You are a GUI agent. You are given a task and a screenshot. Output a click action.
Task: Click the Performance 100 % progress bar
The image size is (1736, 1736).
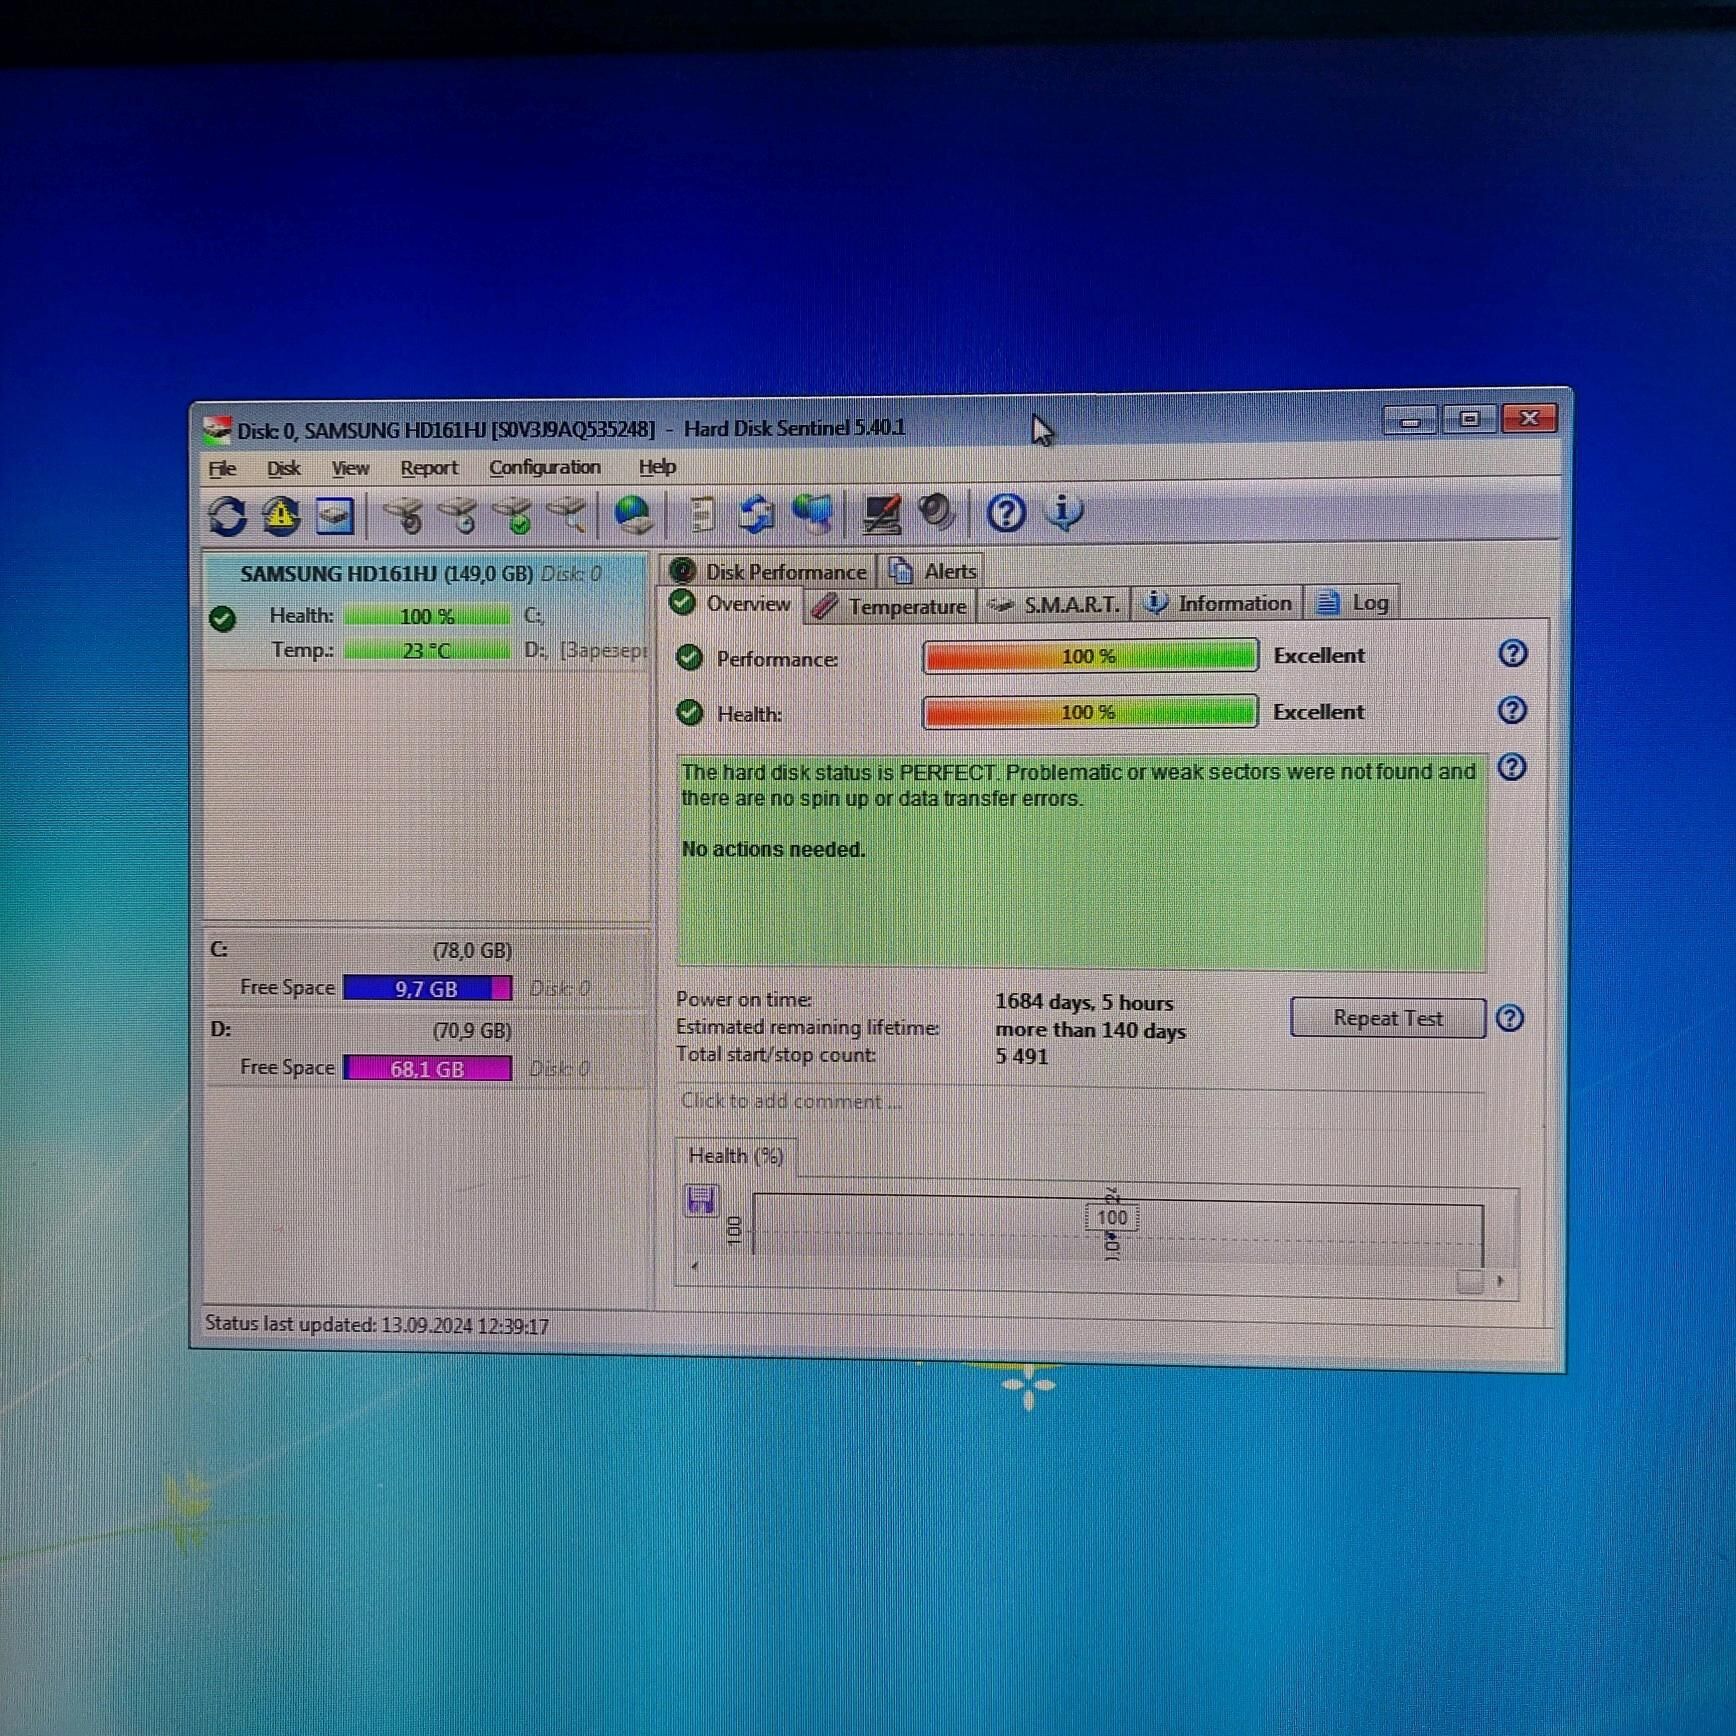1089,656
